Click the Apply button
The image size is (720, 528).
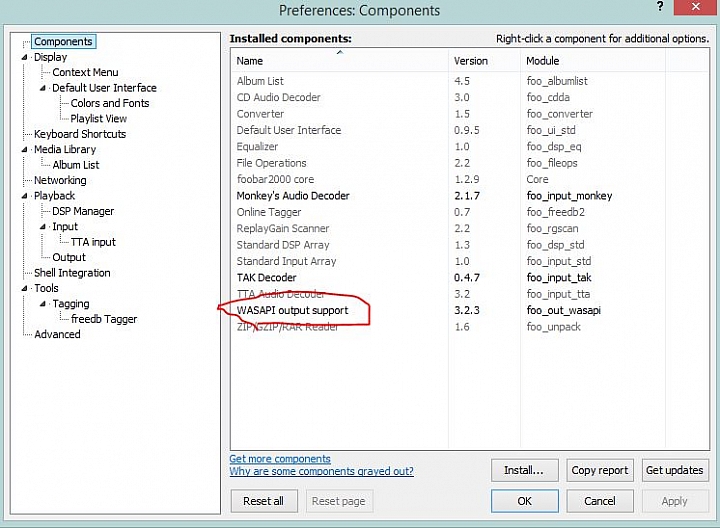click(675, 501)
